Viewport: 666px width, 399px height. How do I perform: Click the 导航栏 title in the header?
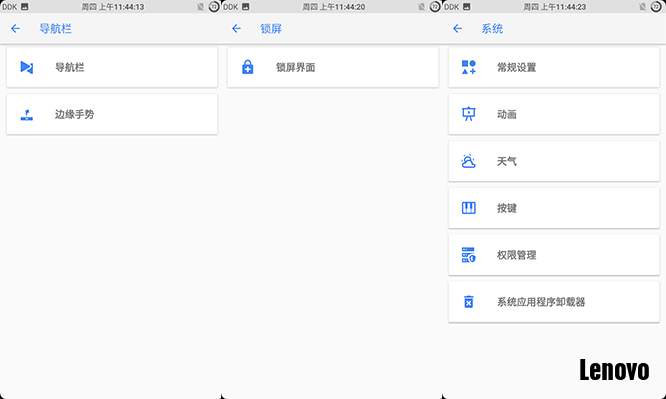(x=55, y=28)
